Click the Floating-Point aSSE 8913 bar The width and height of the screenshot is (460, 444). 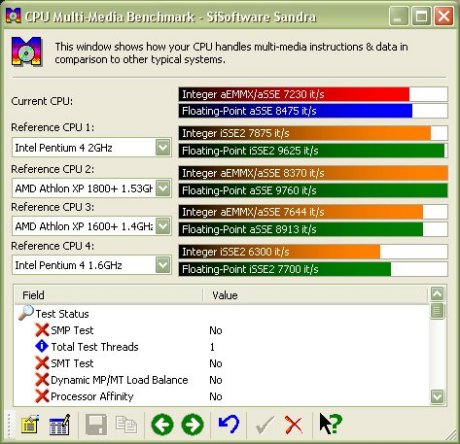tap(313, 229)
